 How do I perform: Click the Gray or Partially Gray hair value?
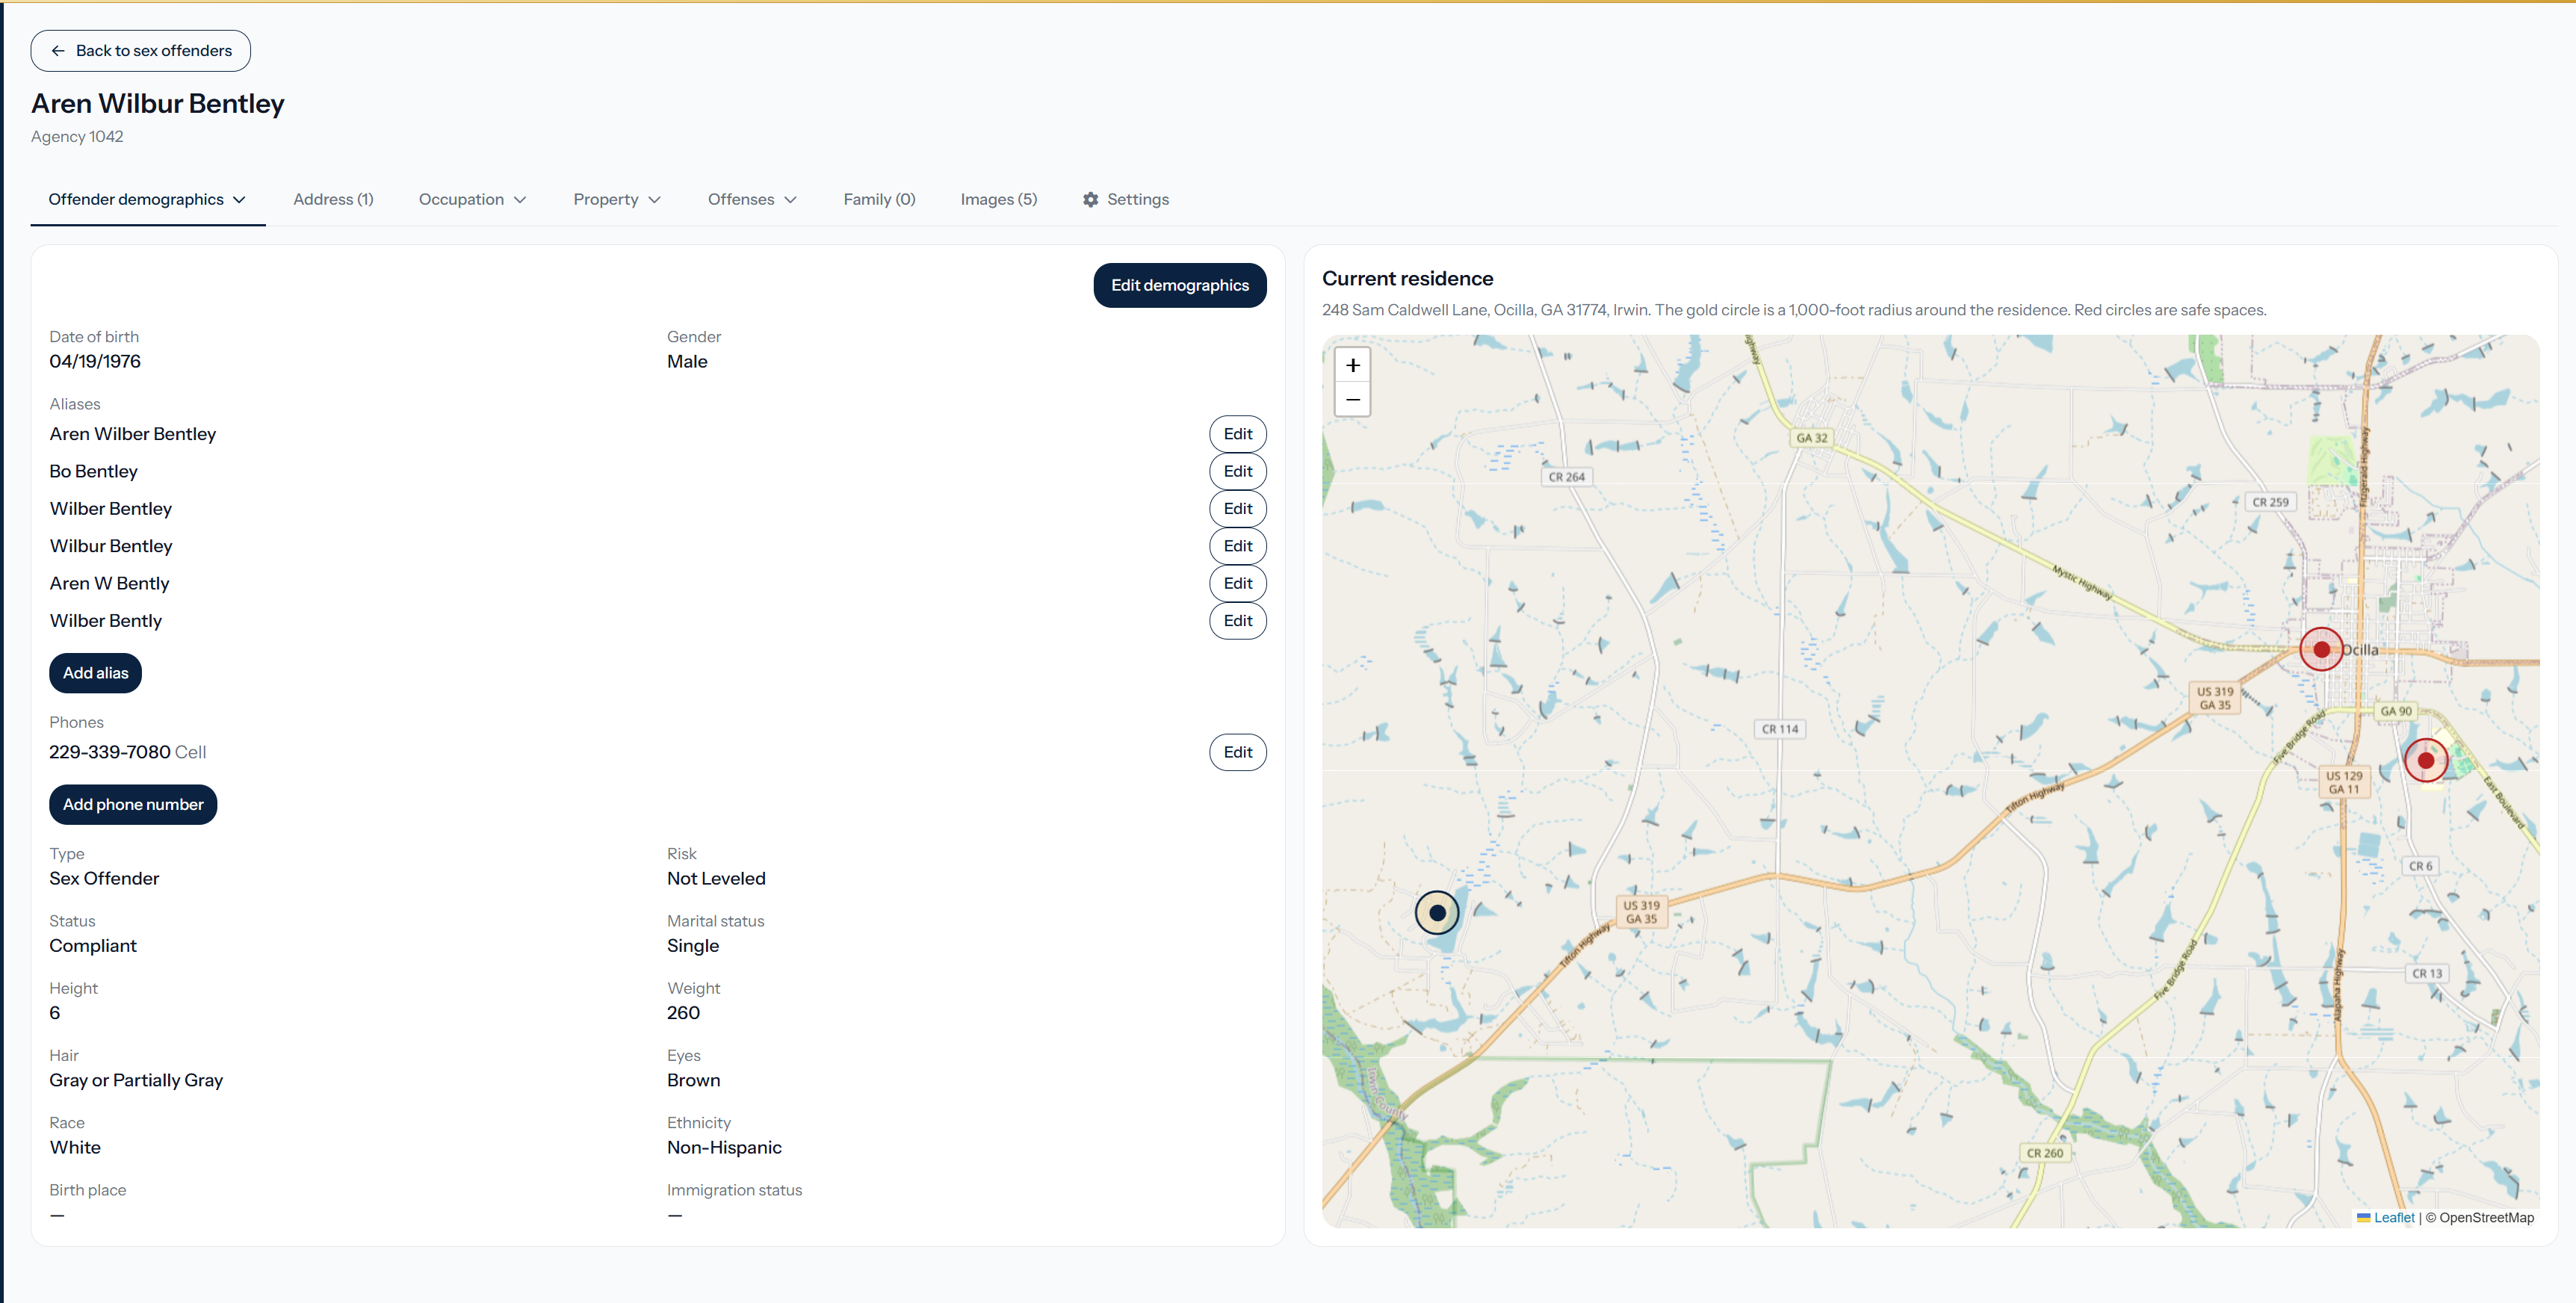[x=136, y=1080]
